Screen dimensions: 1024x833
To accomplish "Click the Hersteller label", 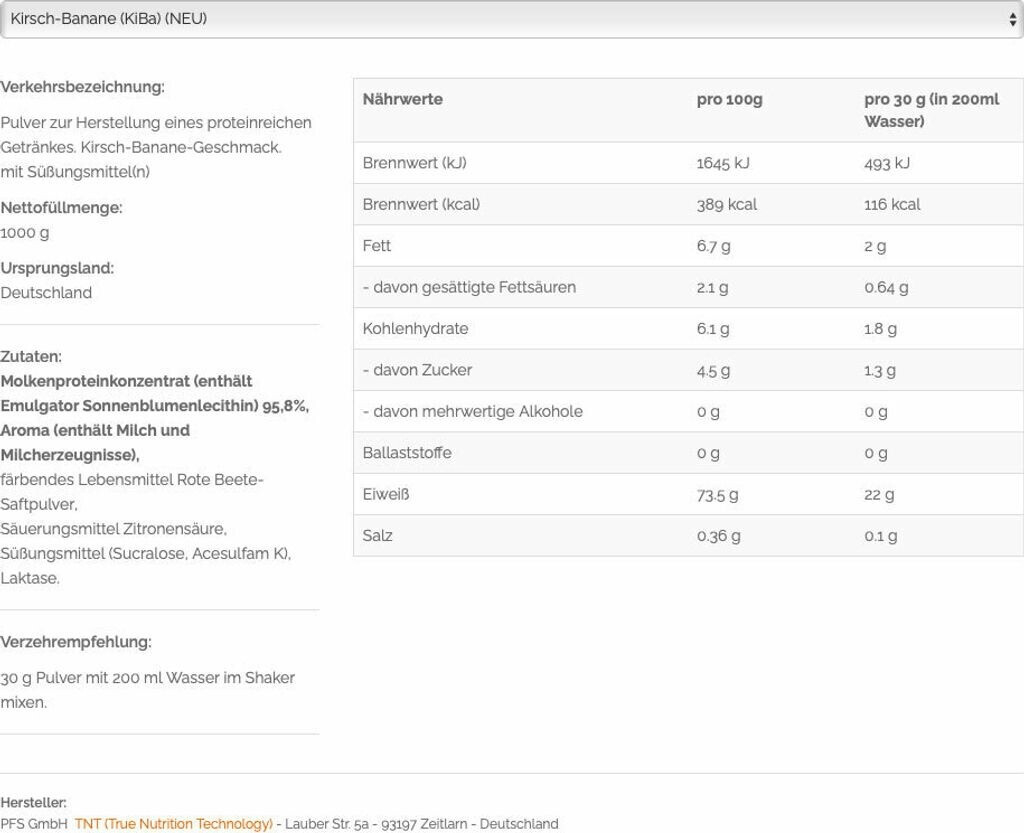I will (x=34, y=802).
